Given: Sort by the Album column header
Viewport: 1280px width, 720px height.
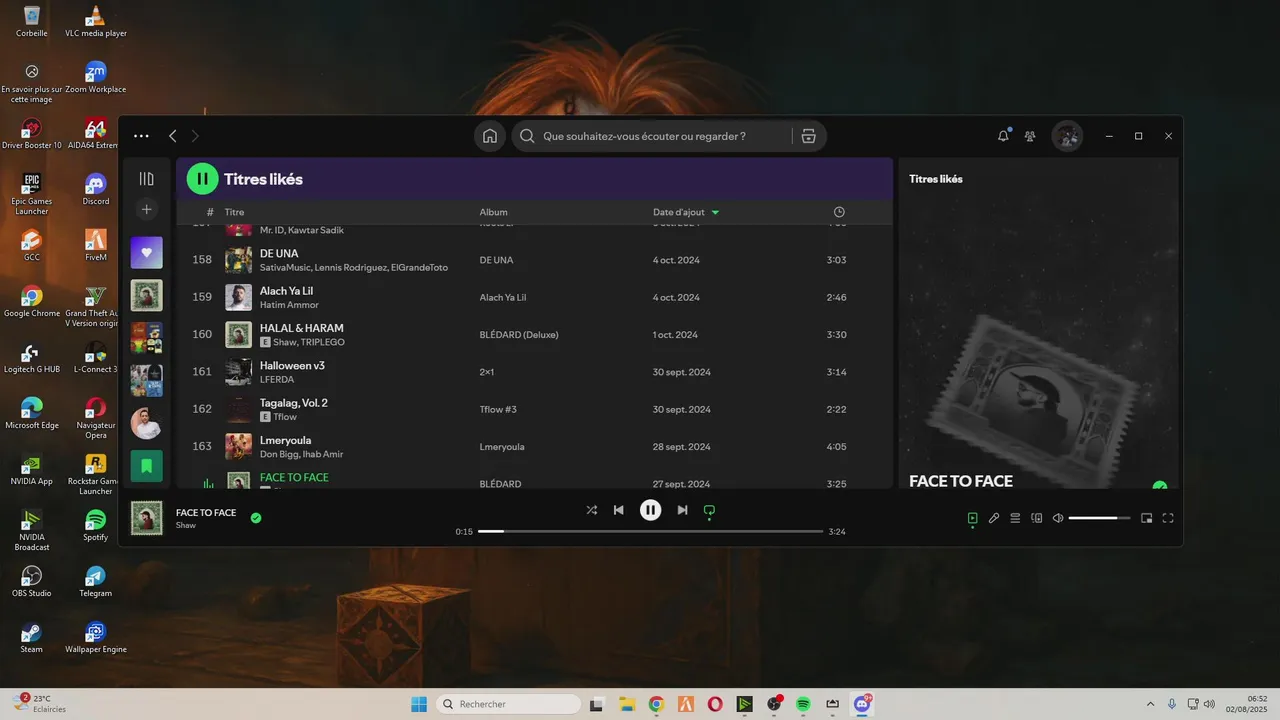Looking at the screenshot, I should click(x=493, y=212).
